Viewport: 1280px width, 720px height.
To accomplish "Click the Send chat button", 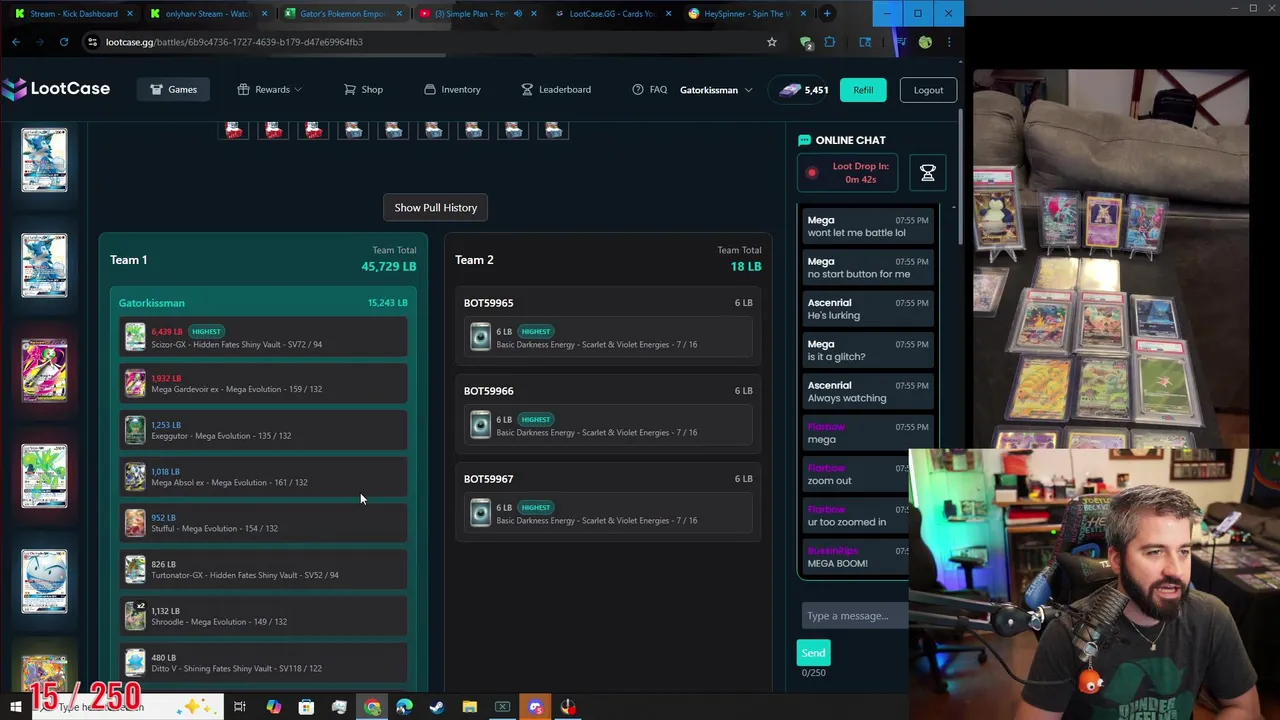I will [813, 653].
